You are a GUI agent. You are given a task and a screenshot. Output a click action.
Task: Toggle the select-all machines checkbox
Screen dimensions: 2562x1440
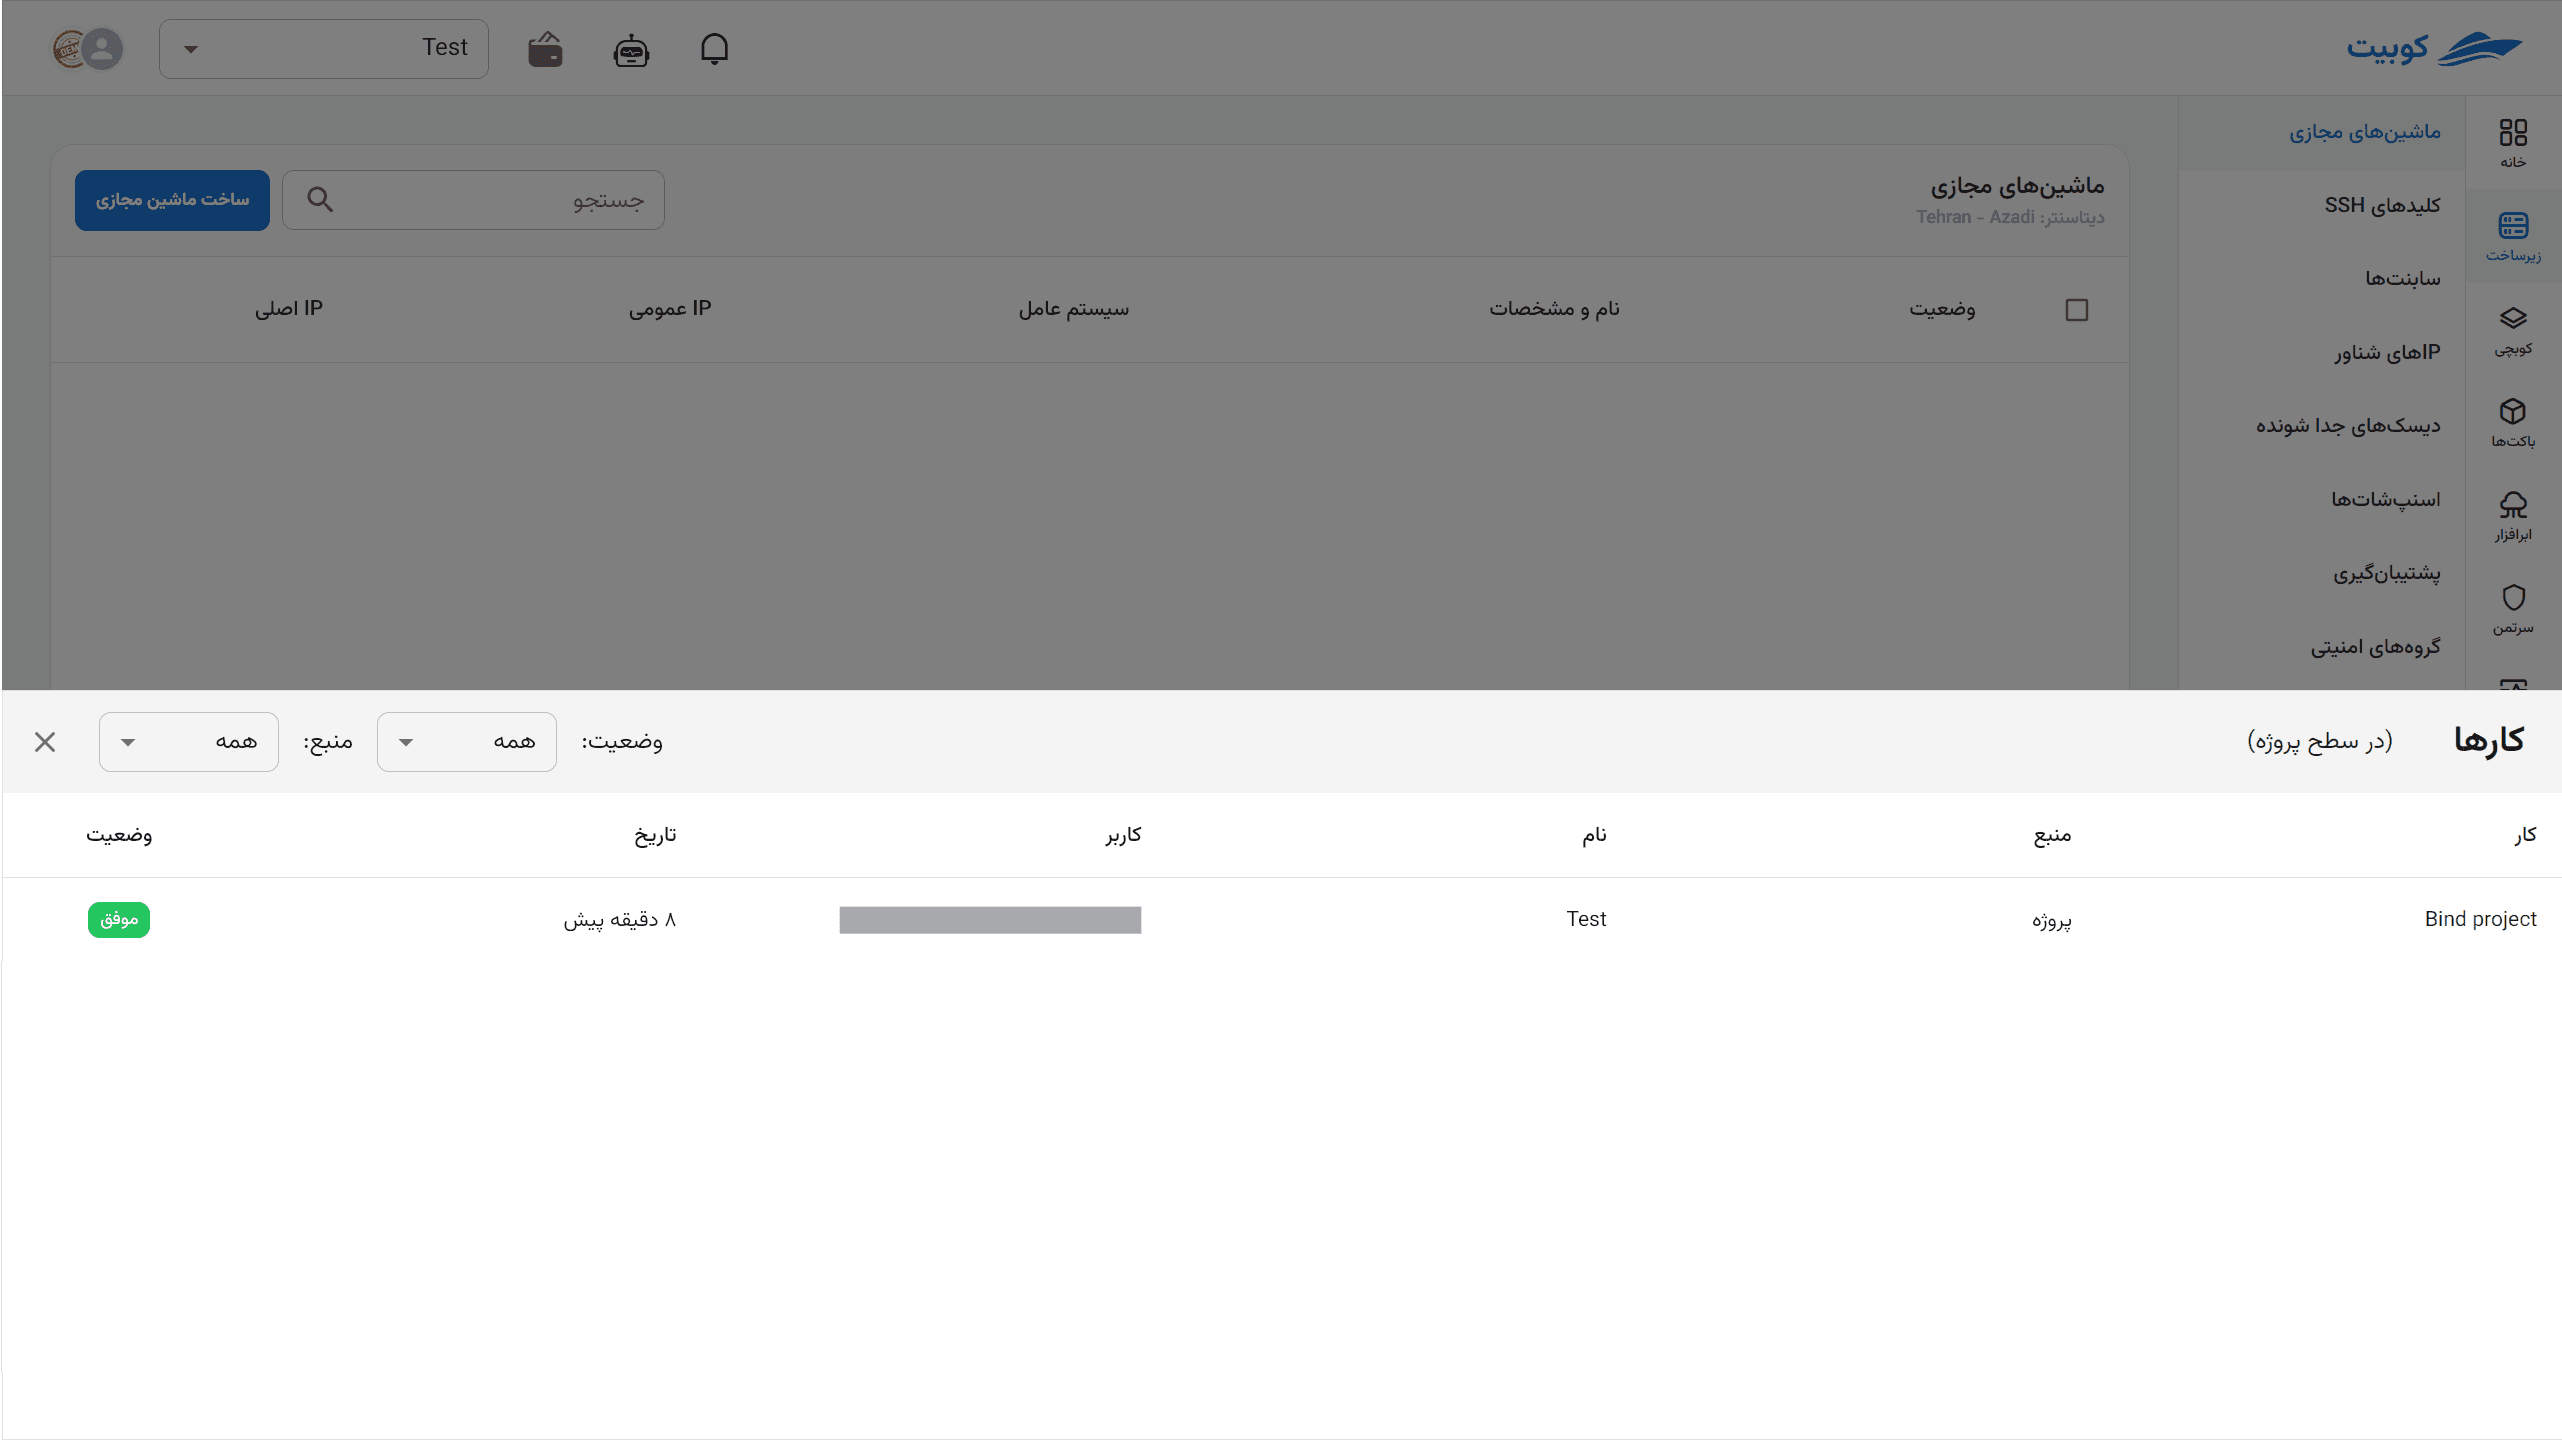2077,310
